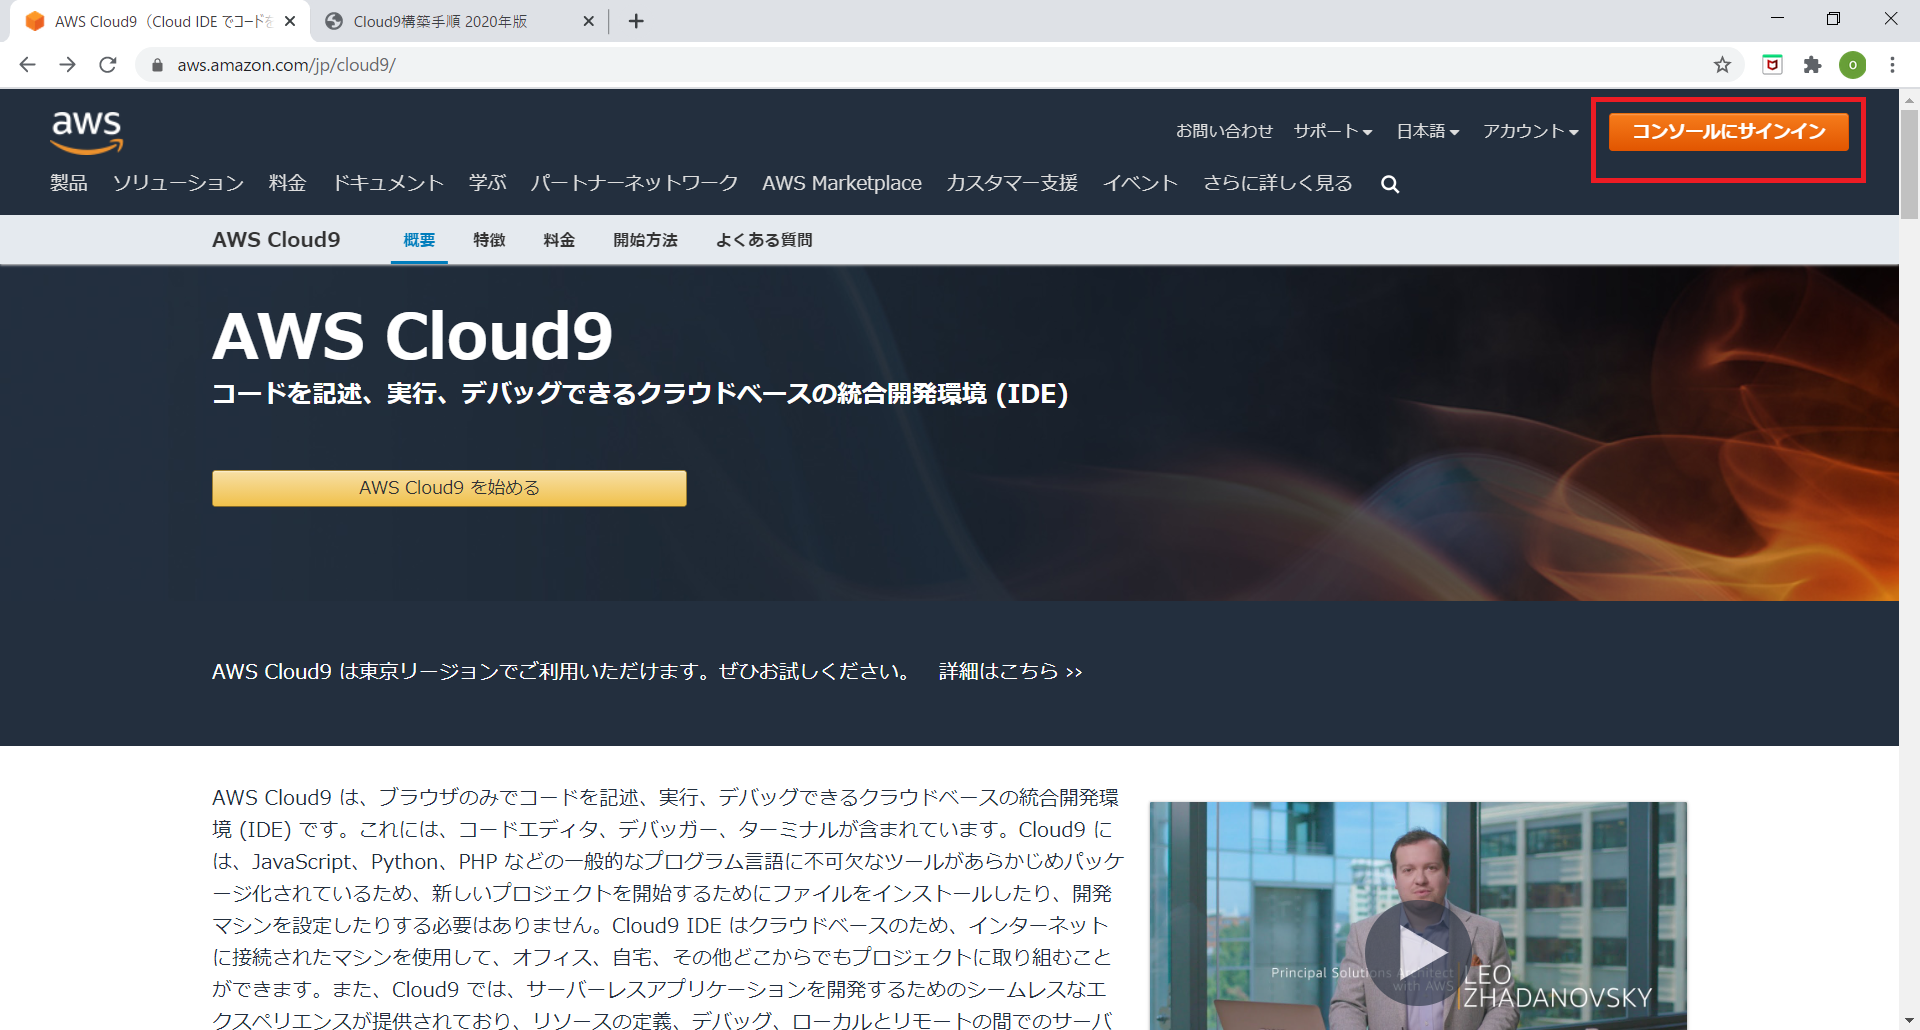
Task: Follow the 詳細はこちら >> link
Action: [x=1010, y=671]
